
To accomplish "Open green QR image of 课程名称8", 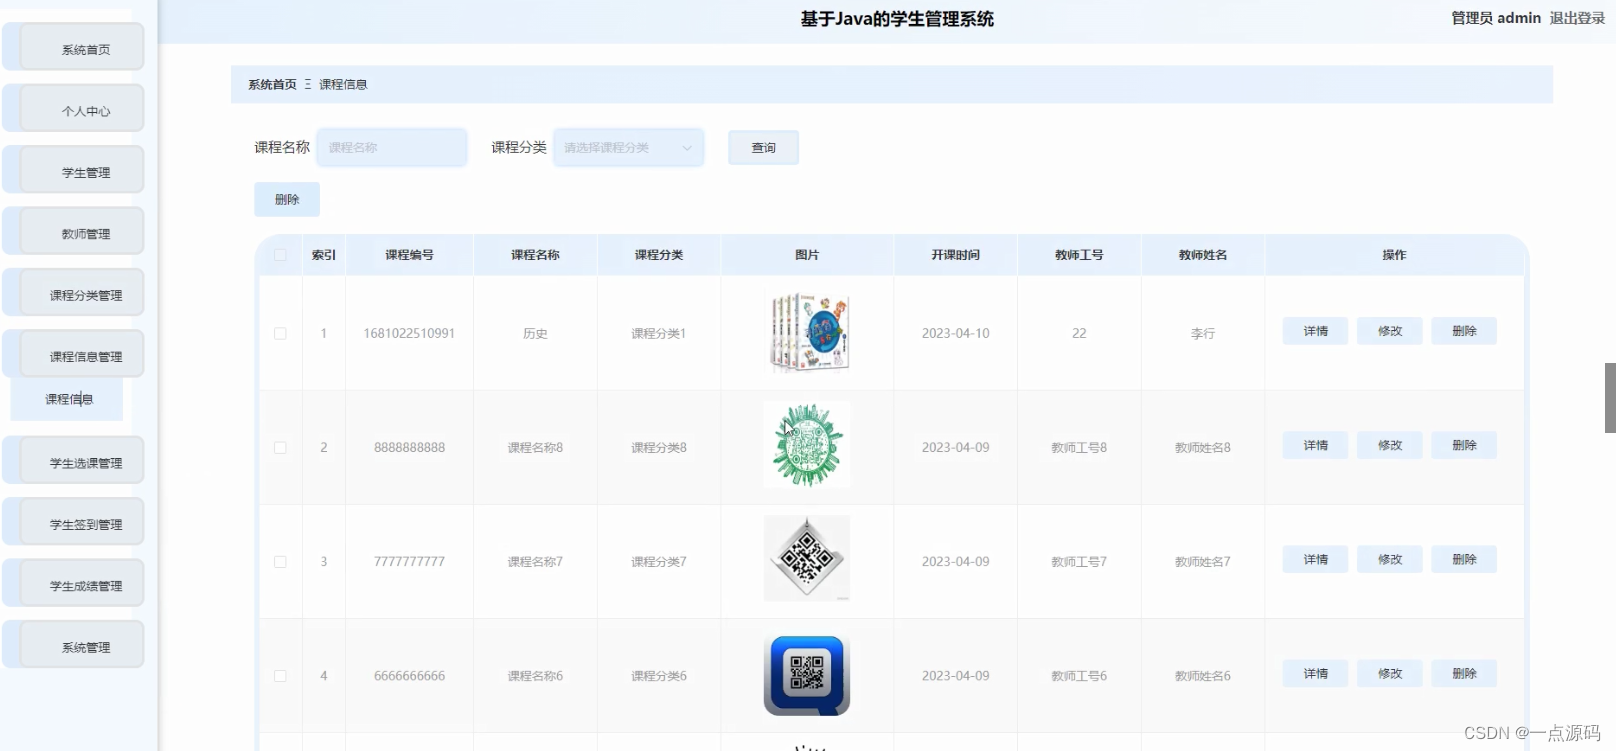I will 807,445.
